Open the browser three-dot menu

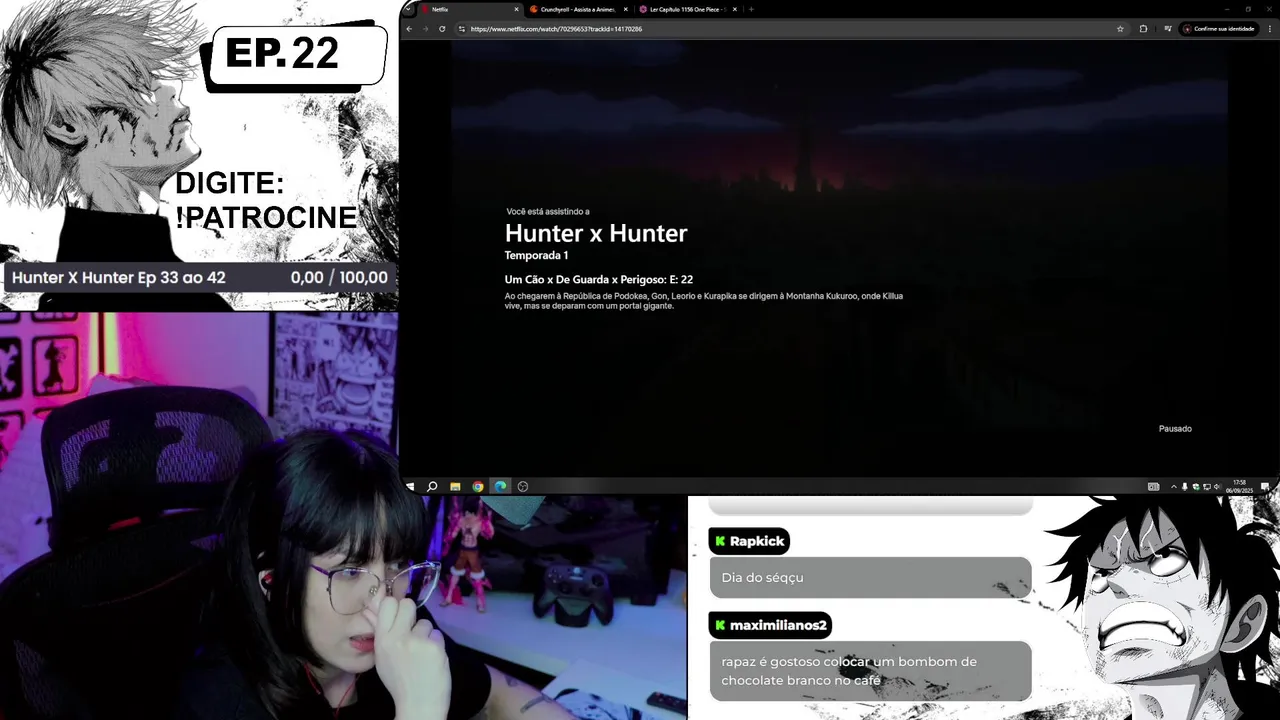click(x=1270, y=29)
